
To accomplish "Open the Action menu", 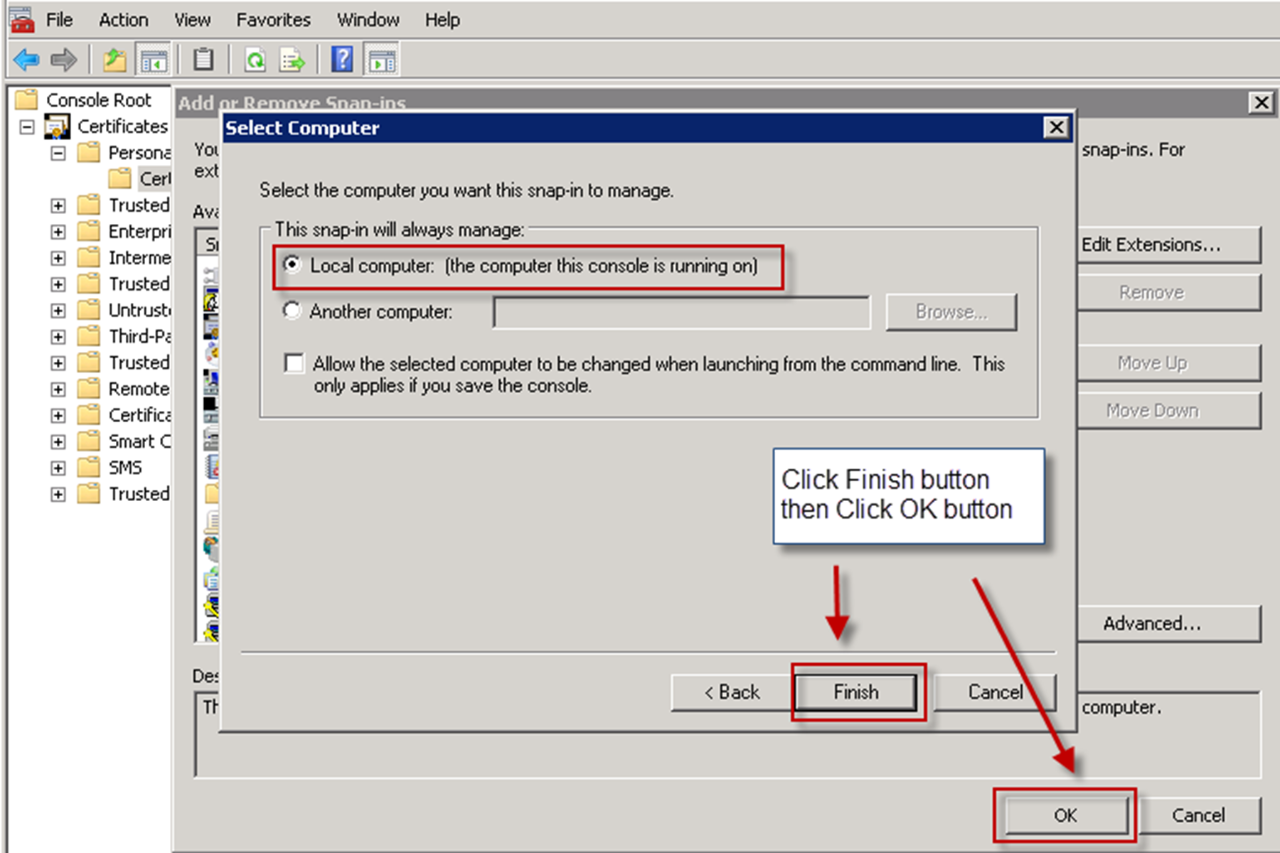I will [x=124, y=19].
